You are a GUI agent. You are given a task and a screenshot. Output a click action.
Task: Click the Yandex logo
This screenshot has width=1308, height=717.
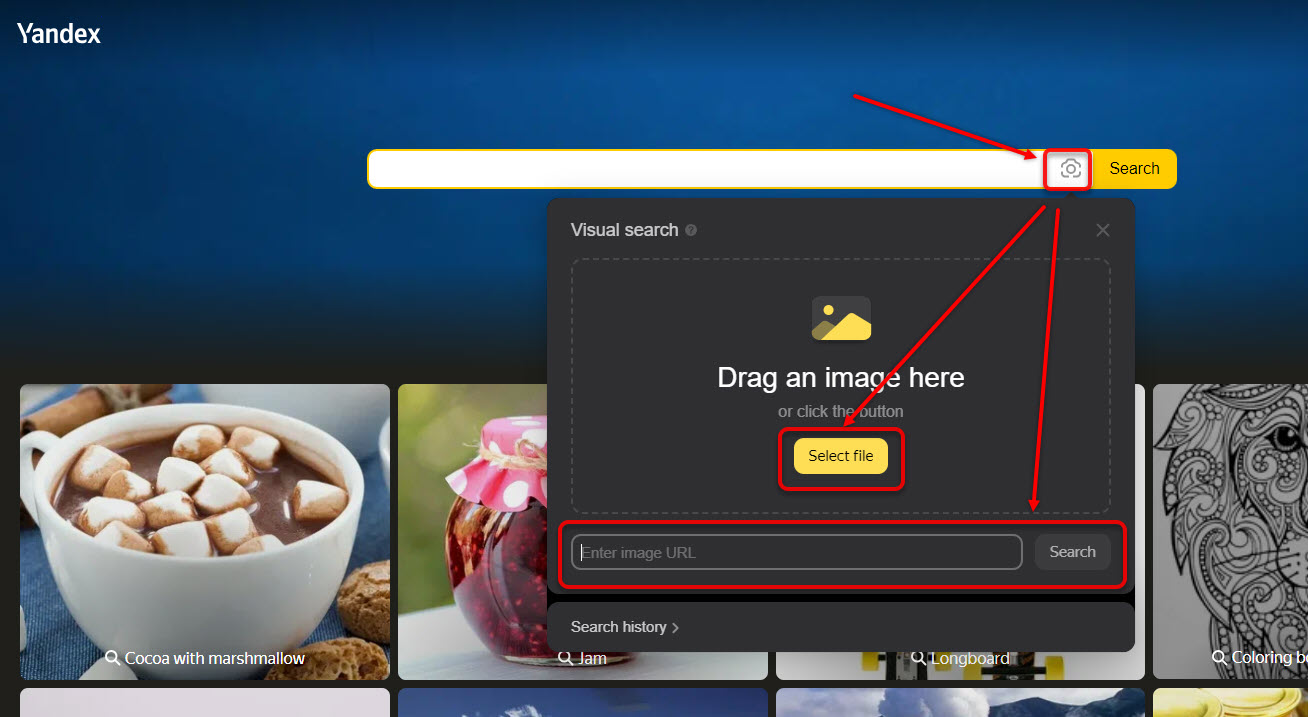tap(59, 34)
